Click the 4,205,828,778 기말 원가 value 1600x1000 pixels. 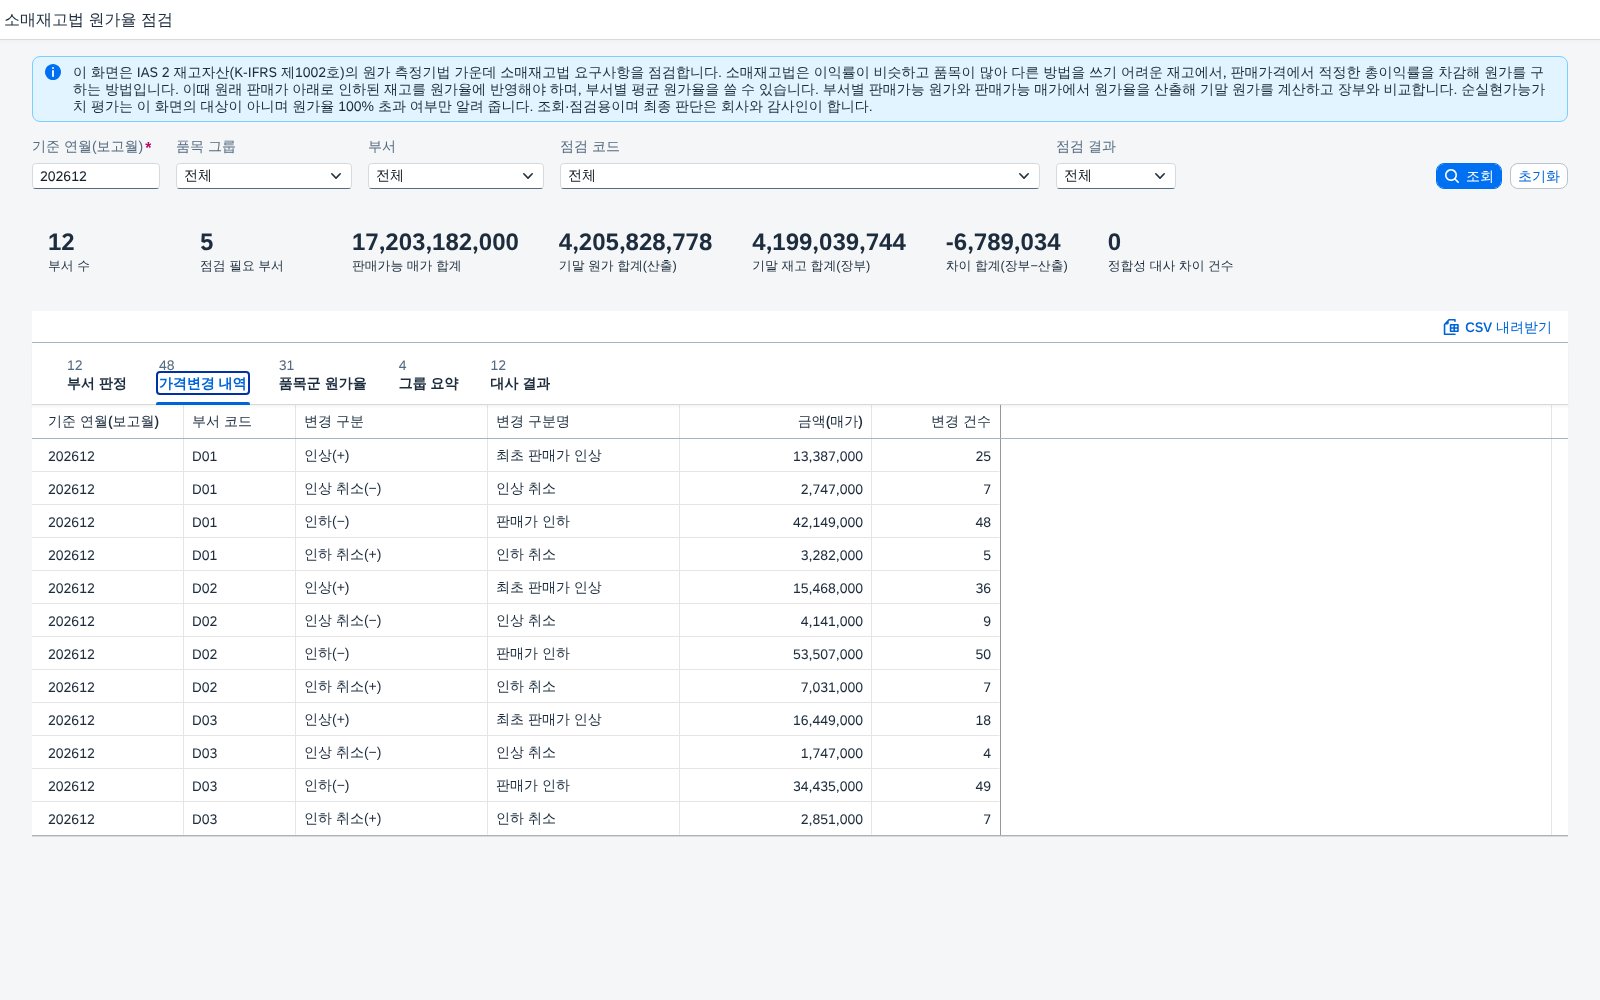coord(635,242)
